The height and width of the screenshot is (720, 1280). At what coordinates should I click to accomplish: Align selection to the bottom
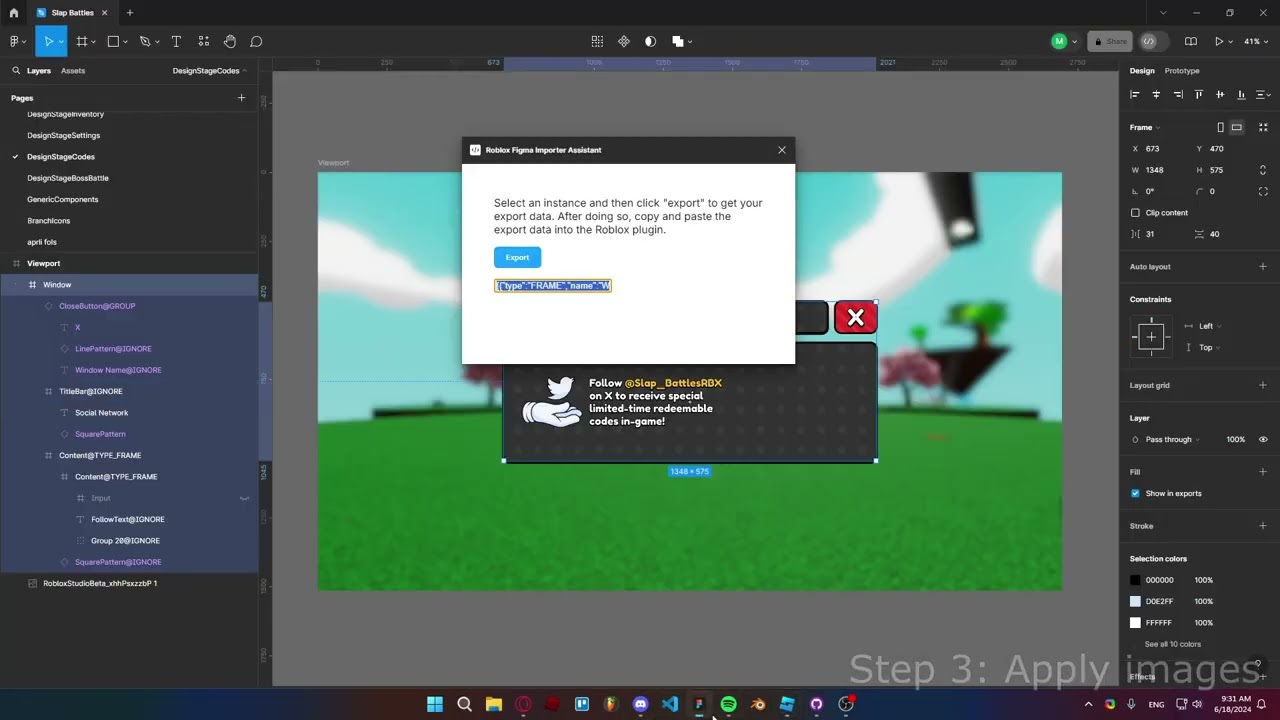click(x=1242, y=94)
